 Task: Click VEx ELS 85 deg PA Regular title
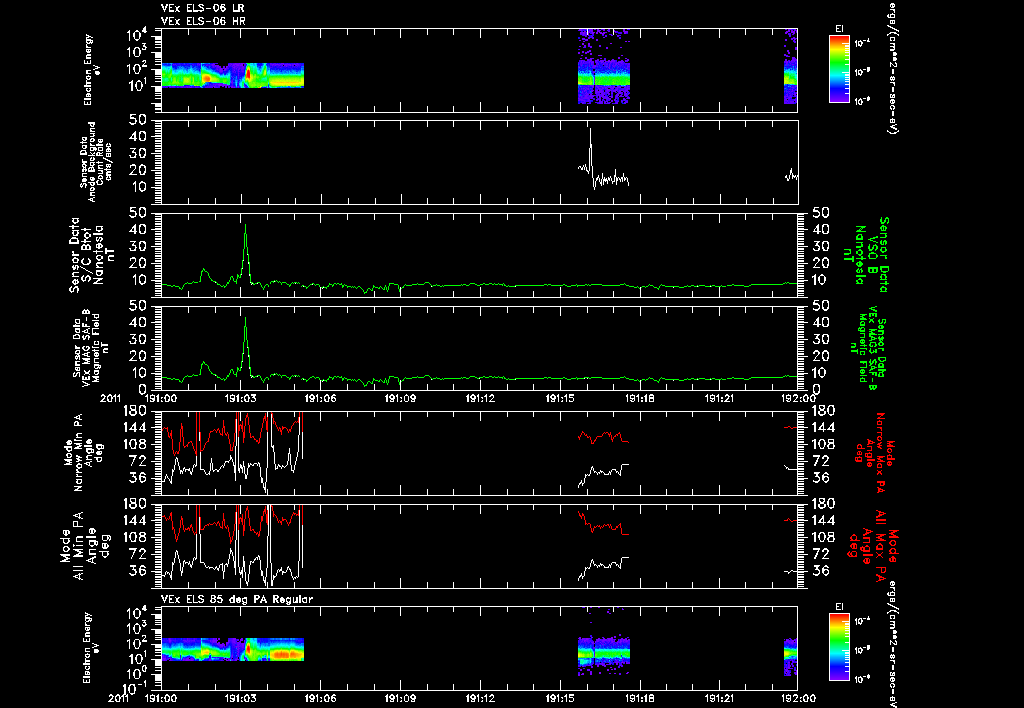click(x=237, y=599)
